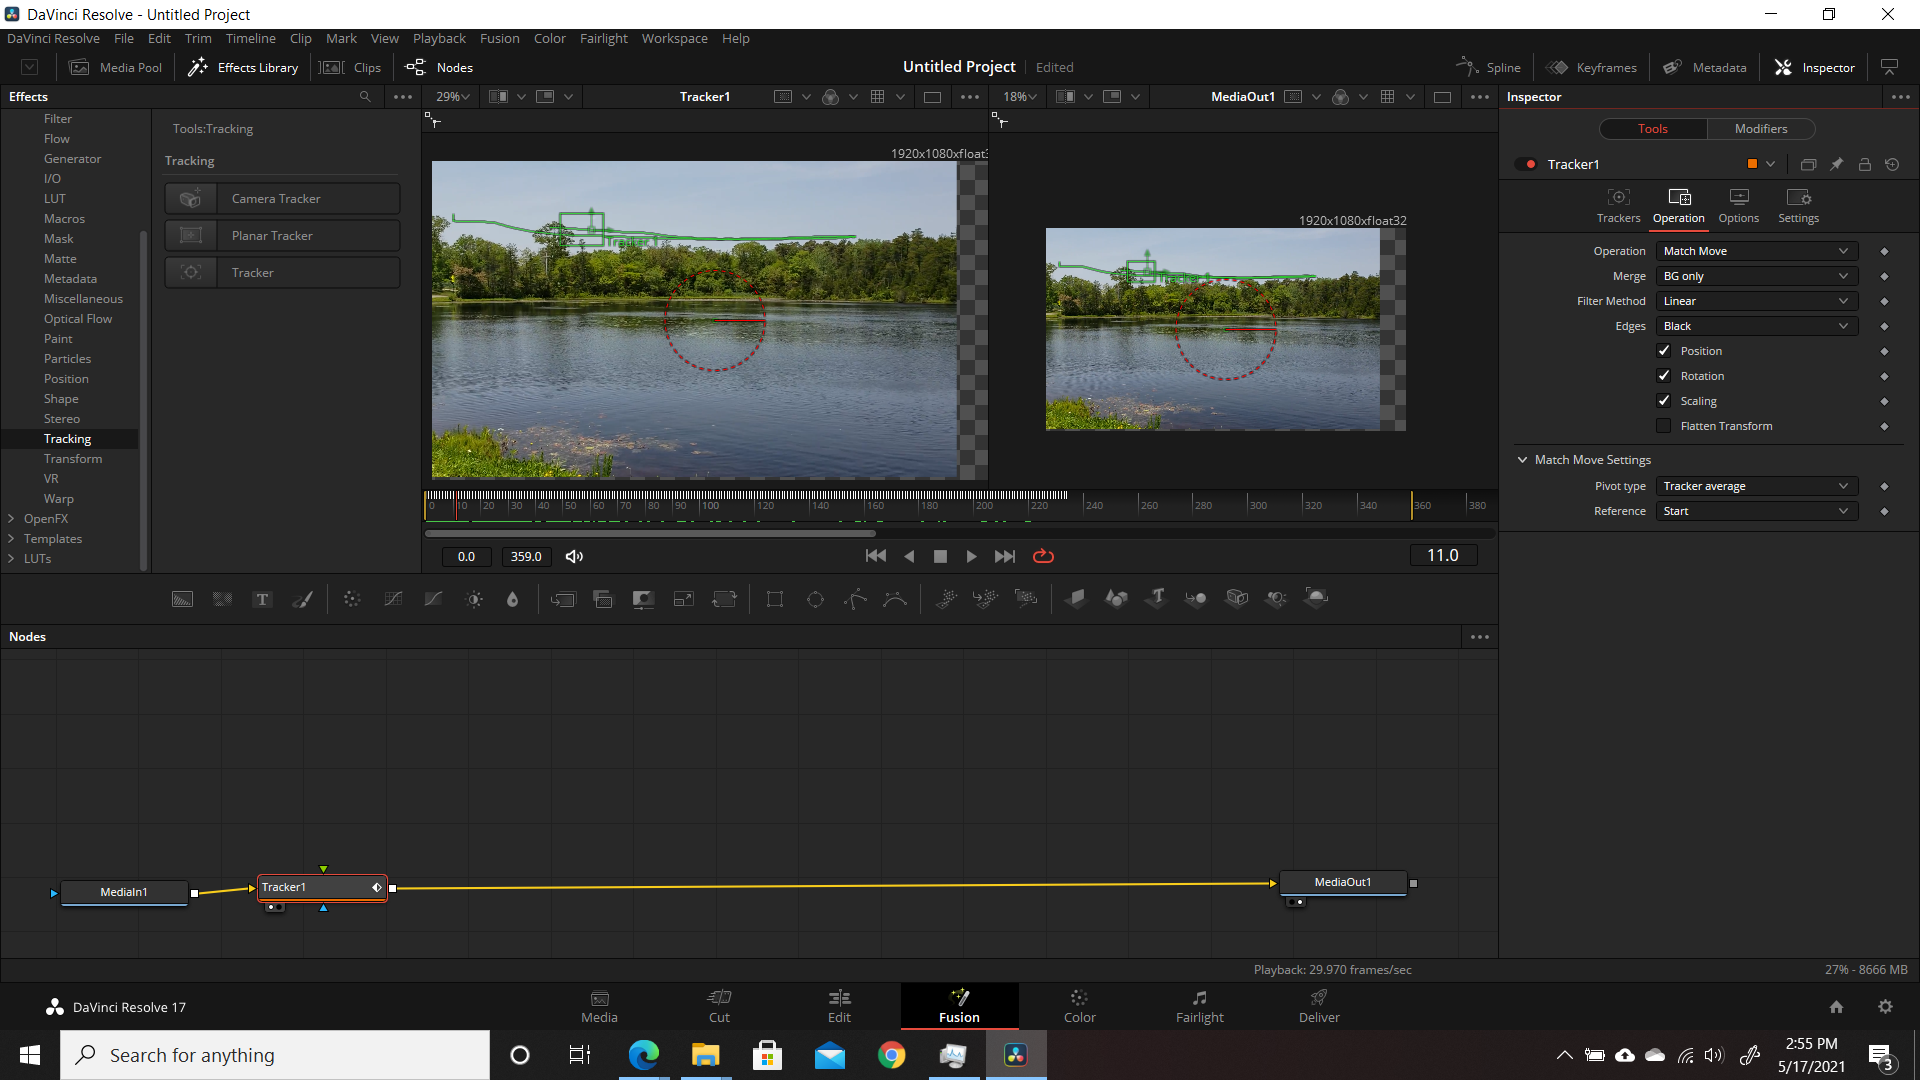Image resolution: width=1920 pixels, height=1080 pixels.
Task: Open the left viewer 29% zoom dropdown
Action: [452, 97]
